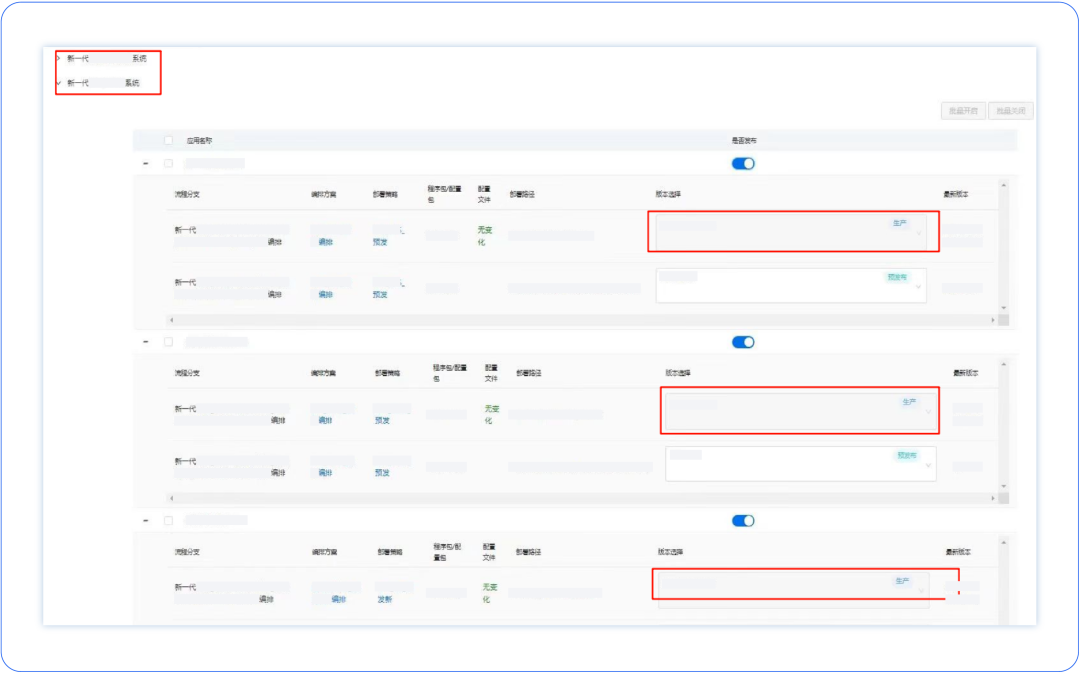Click up arrow of first sub-table's vertical scrollbar
The image size is (1080, 673).
[1004, 186]
